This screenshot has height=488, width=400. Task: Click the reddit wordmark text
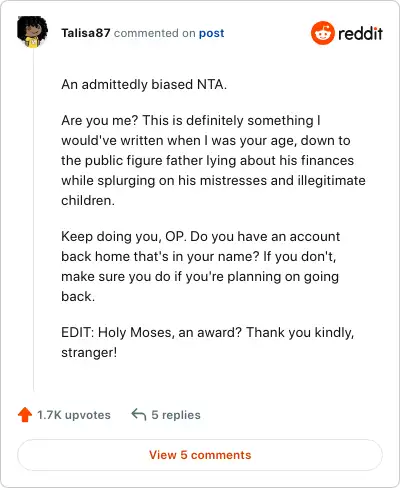[360, 33]
